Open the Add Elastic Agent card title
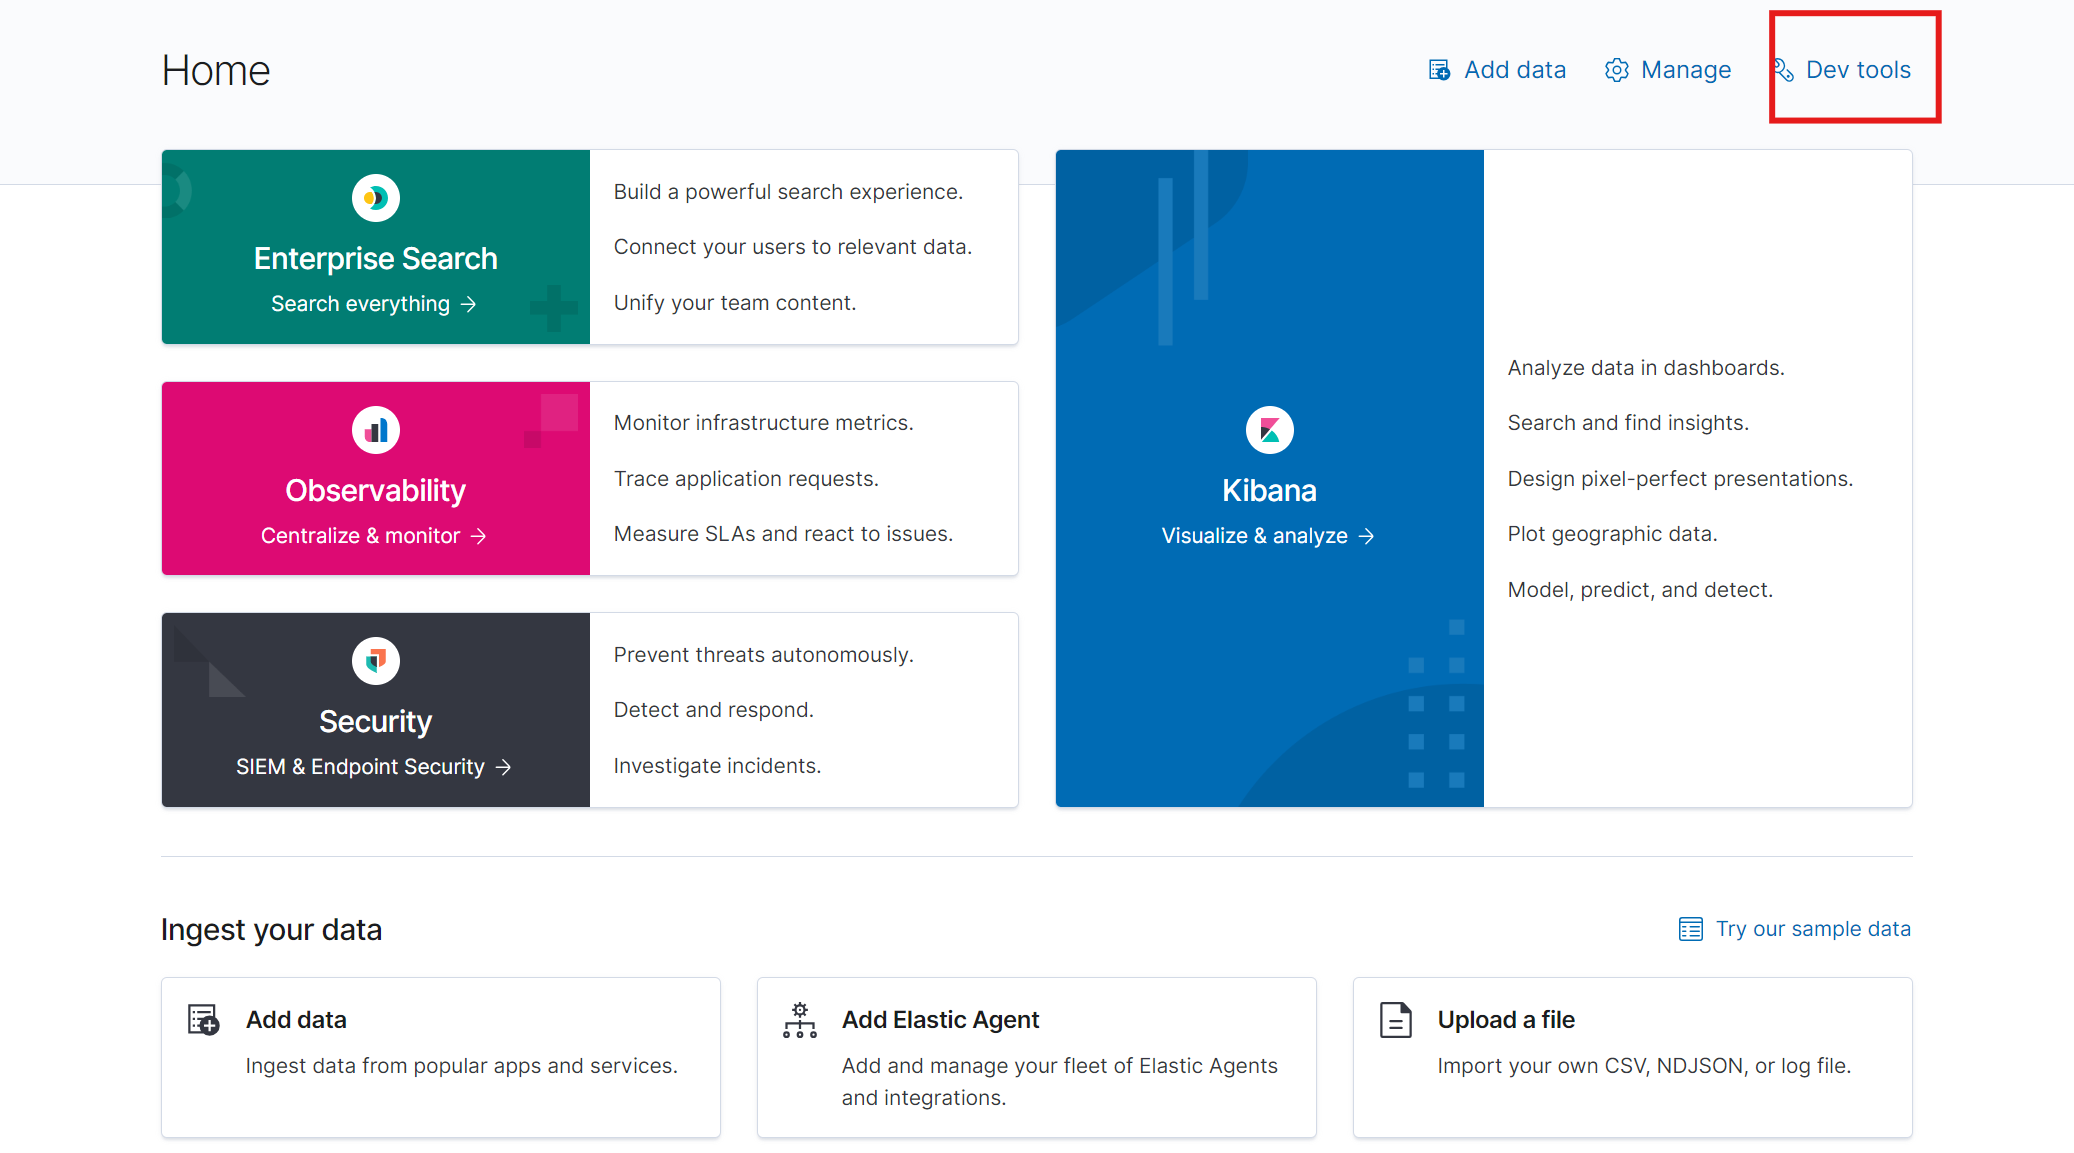This screenshot has height=1153, width=2074. tap(941, 1020)
